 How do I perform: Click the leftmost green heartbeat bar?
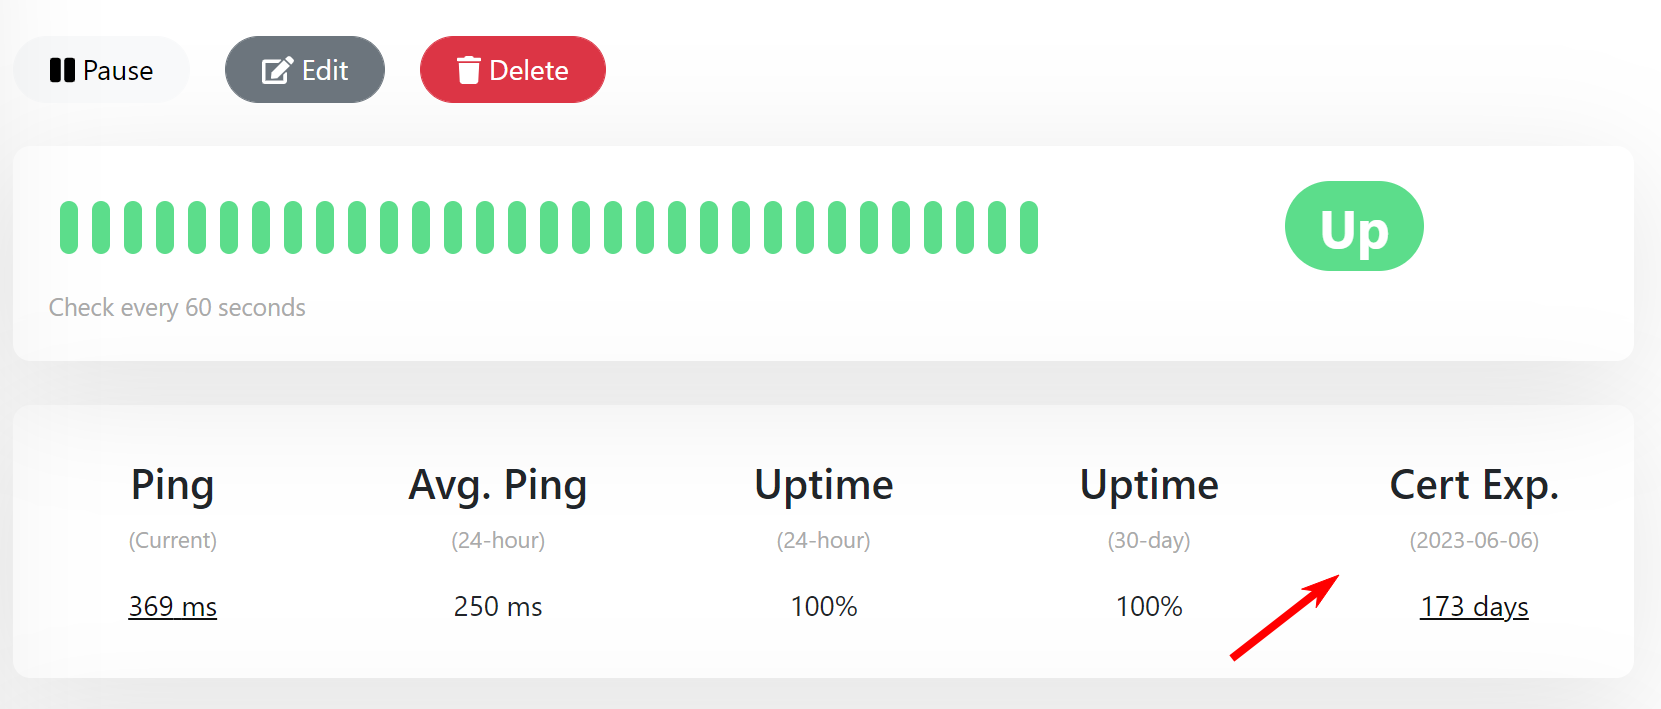click(68, 226)
